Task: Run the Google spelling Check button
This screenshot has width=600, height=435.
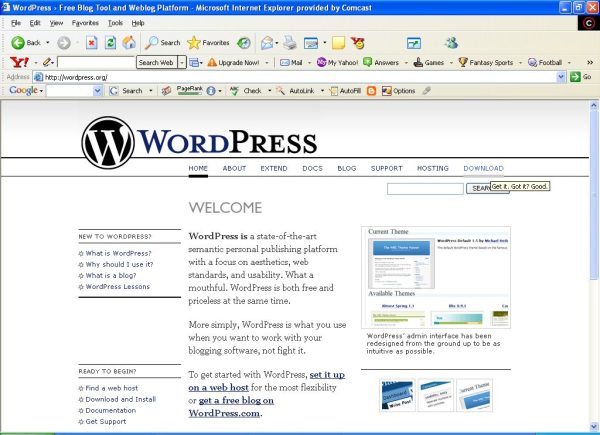Action: 246,91
